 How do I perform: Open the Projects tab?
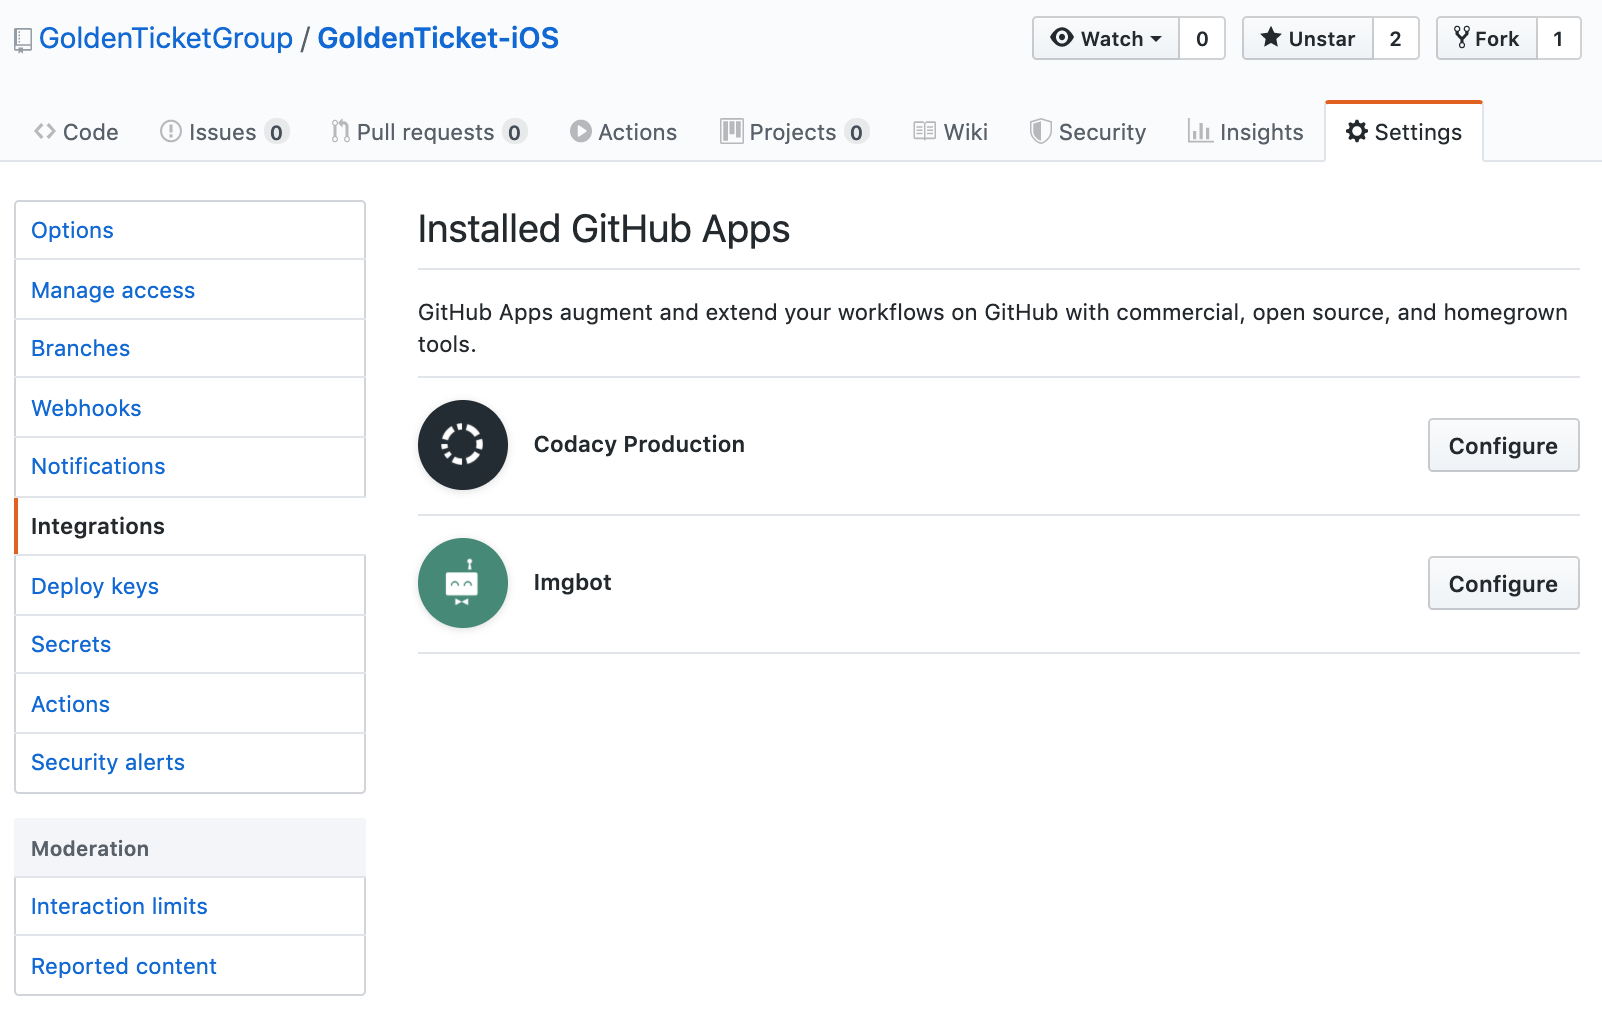point(794,132)
